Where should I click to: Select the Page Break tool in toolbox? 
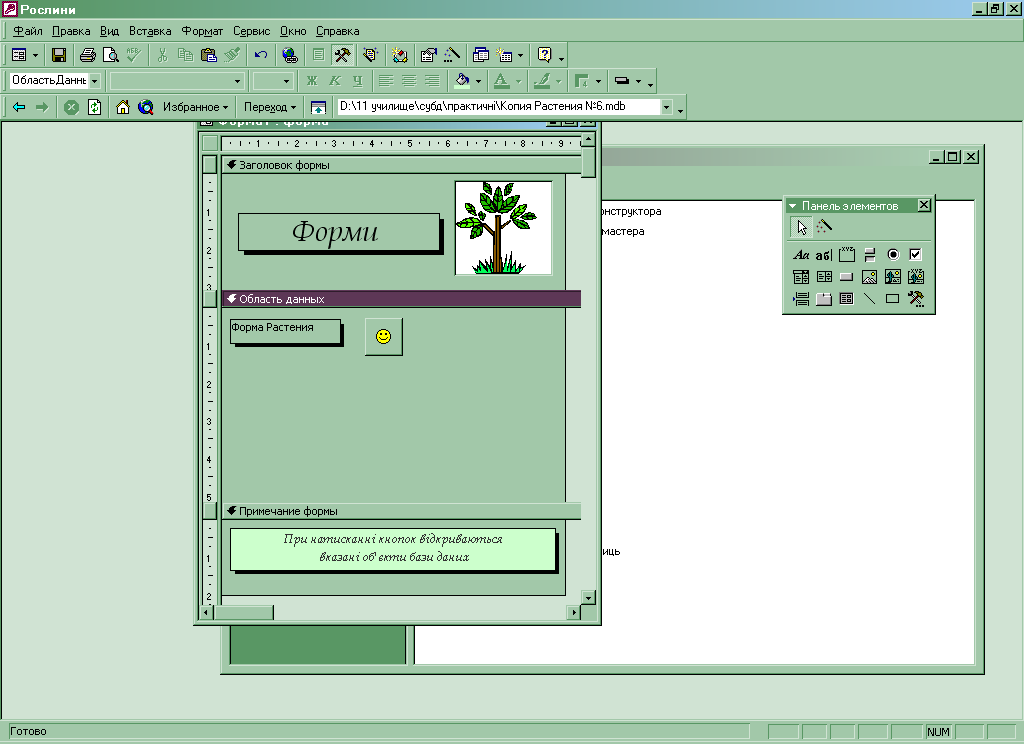801,299
